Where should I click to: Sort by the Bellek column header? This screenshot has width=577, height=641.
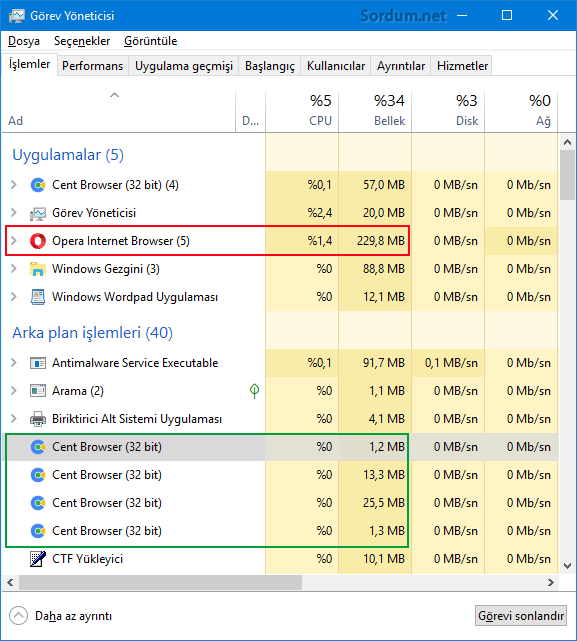coord(375,112)
